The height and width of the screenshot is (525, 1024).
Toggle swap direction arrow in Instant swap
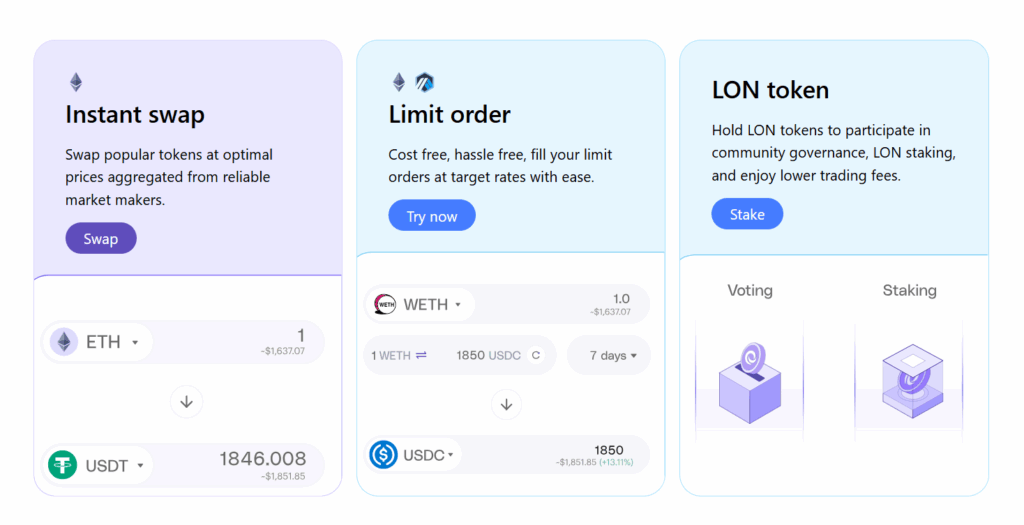pyautogui.click(x=186, y=402)
